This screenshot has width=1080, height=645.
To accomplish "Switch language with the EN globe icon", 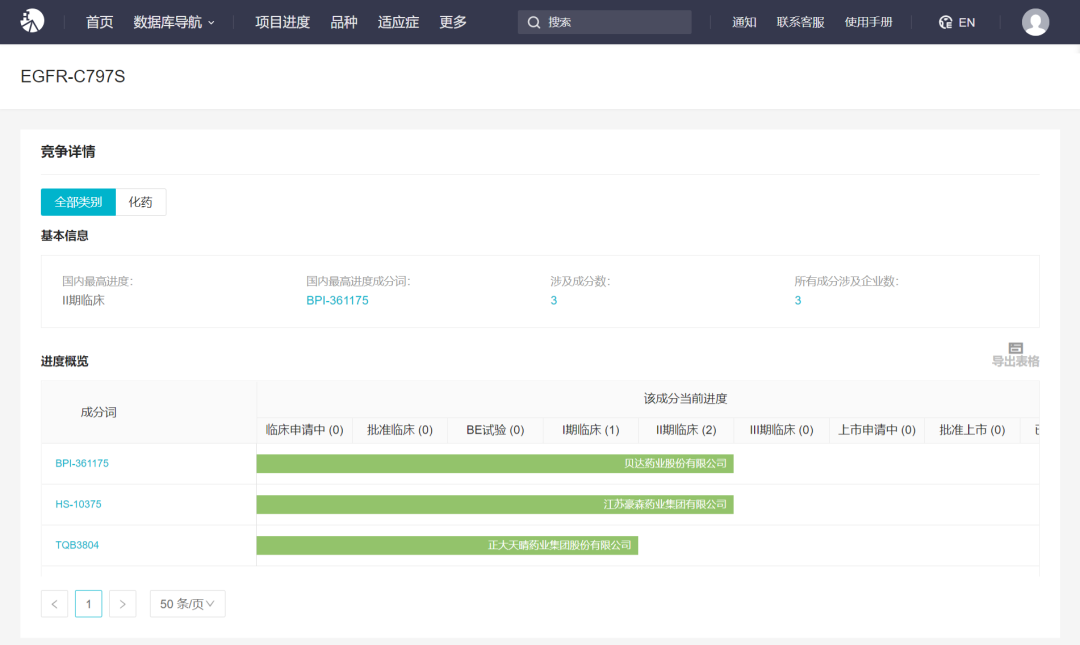I will pos(946,22).
